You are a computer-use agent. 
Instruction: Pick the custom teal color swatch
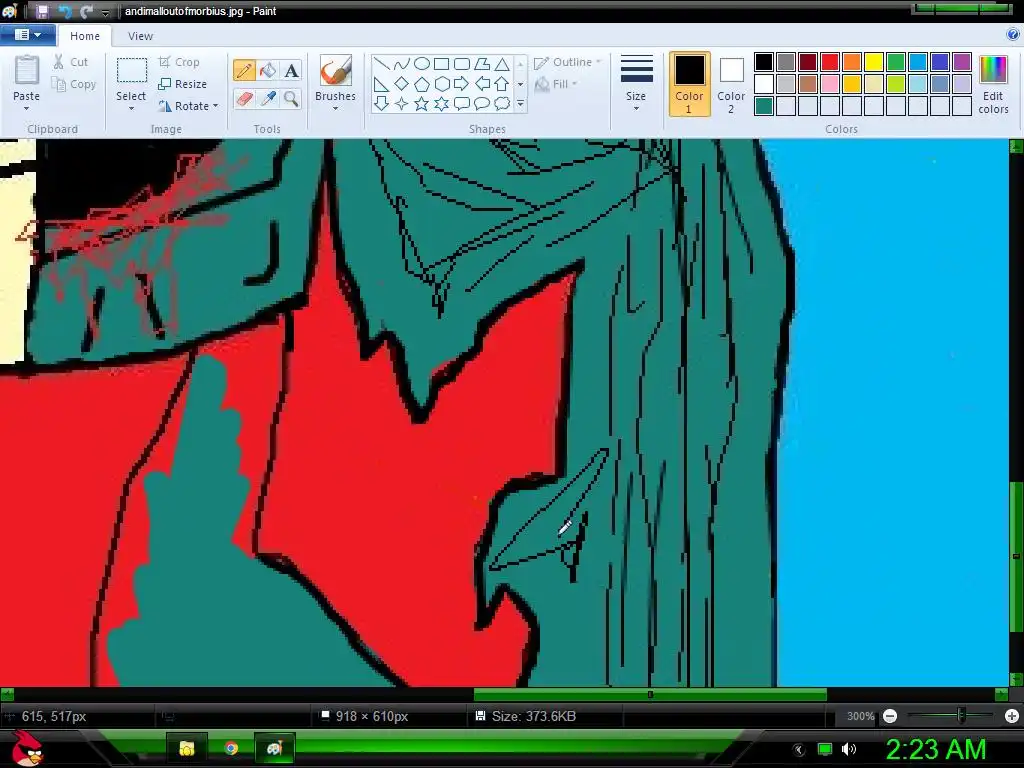(764, 106)
